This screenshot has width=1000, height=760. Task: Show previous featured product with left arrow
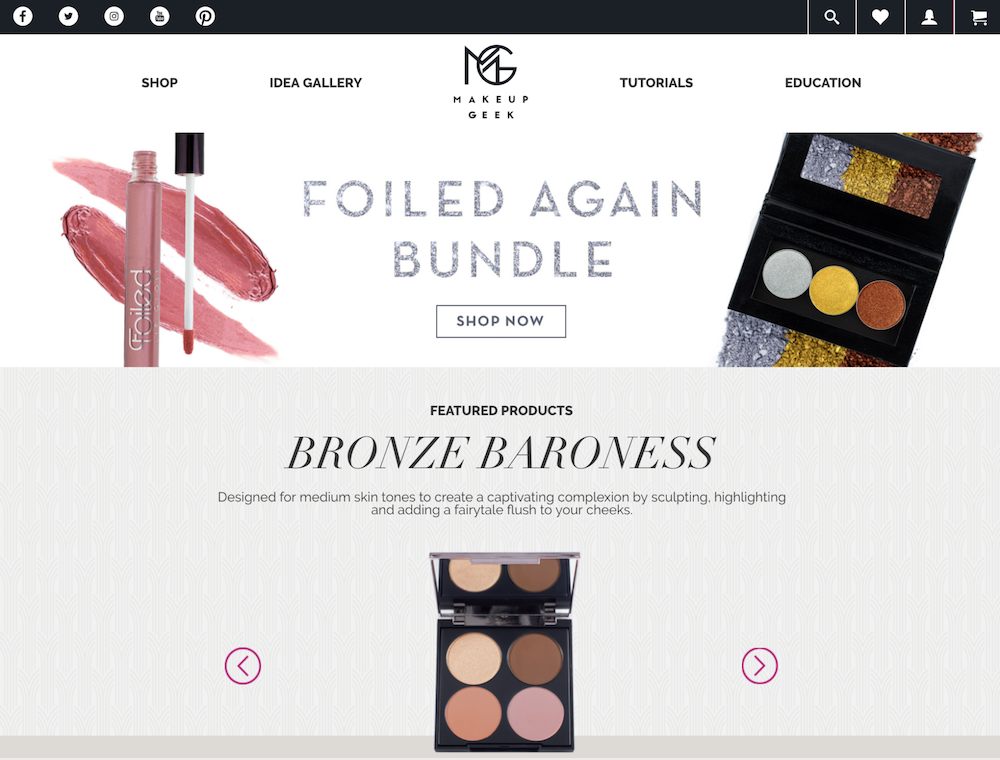pos(243,666)
